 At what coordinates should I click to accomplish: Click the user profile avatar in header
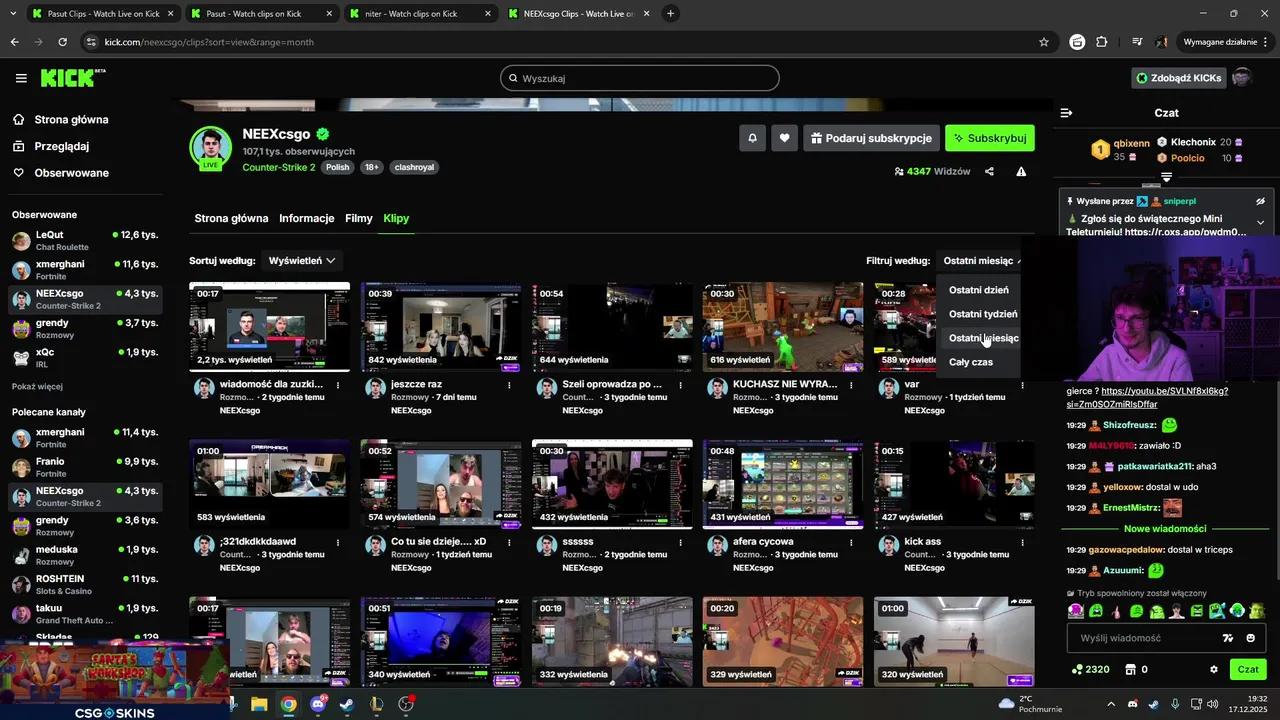coord(1242,78)
